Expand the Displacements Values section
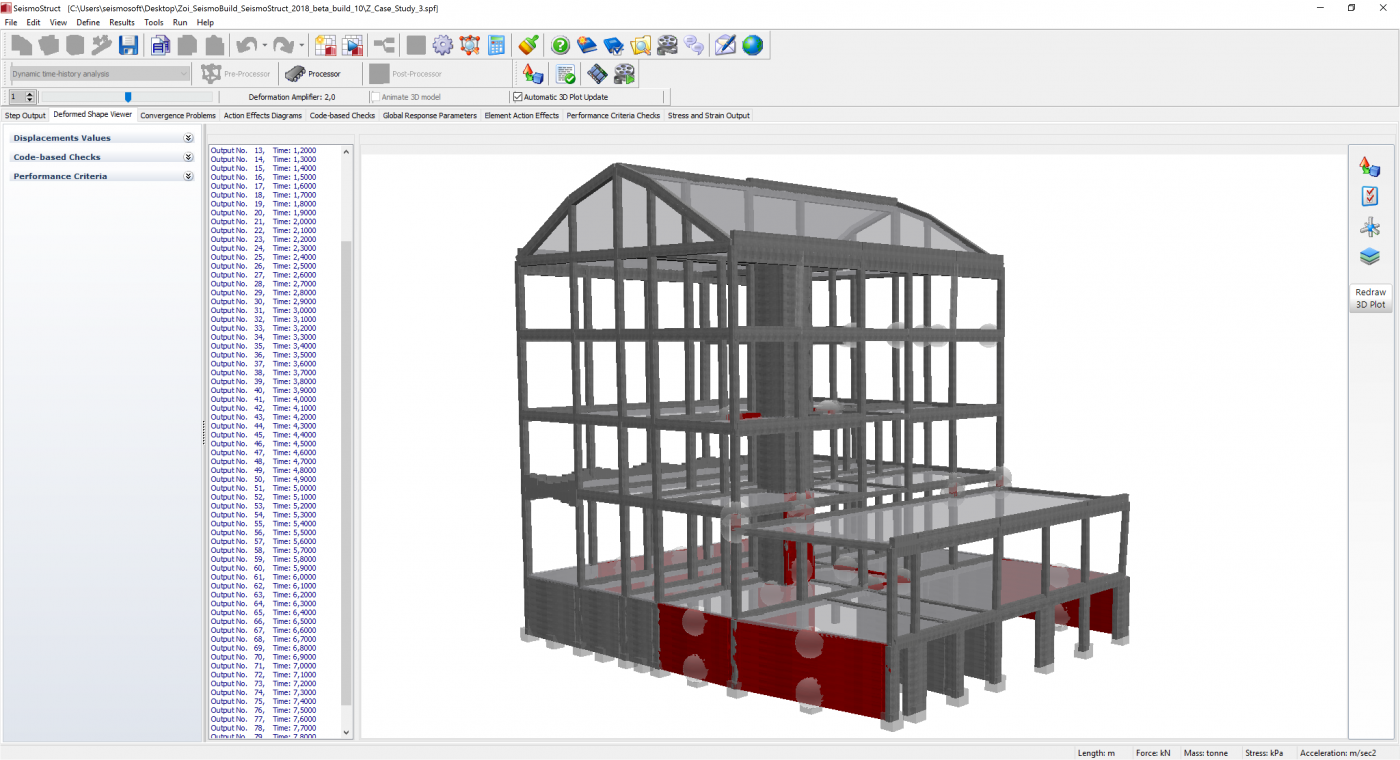Viewport: 1400px width, 760px height. point(188,138)
